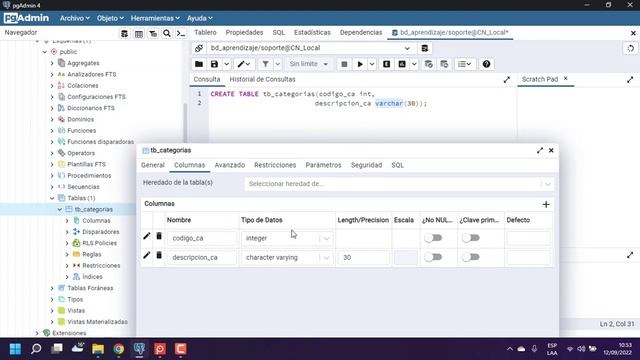The height and width of the screenshot is (360, 640).
Task: Click the taskbar search magnifier
Action: click(36, 349)
